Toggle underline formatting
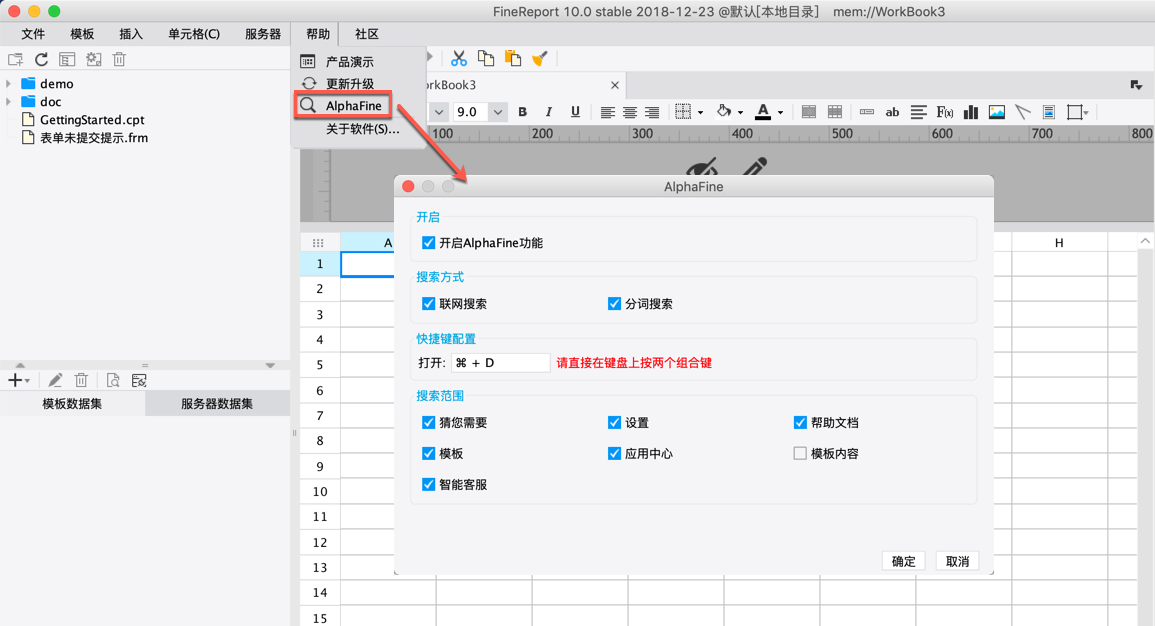1155x626 pixels. (575, 112)
